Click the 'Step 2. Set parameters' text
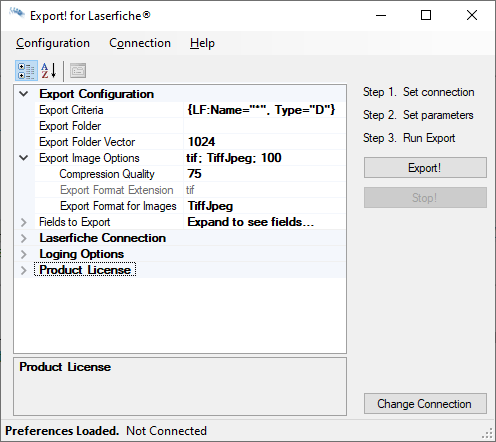Image resolution: width=496 pixels, height=442 pixels. tap(418, 115)
